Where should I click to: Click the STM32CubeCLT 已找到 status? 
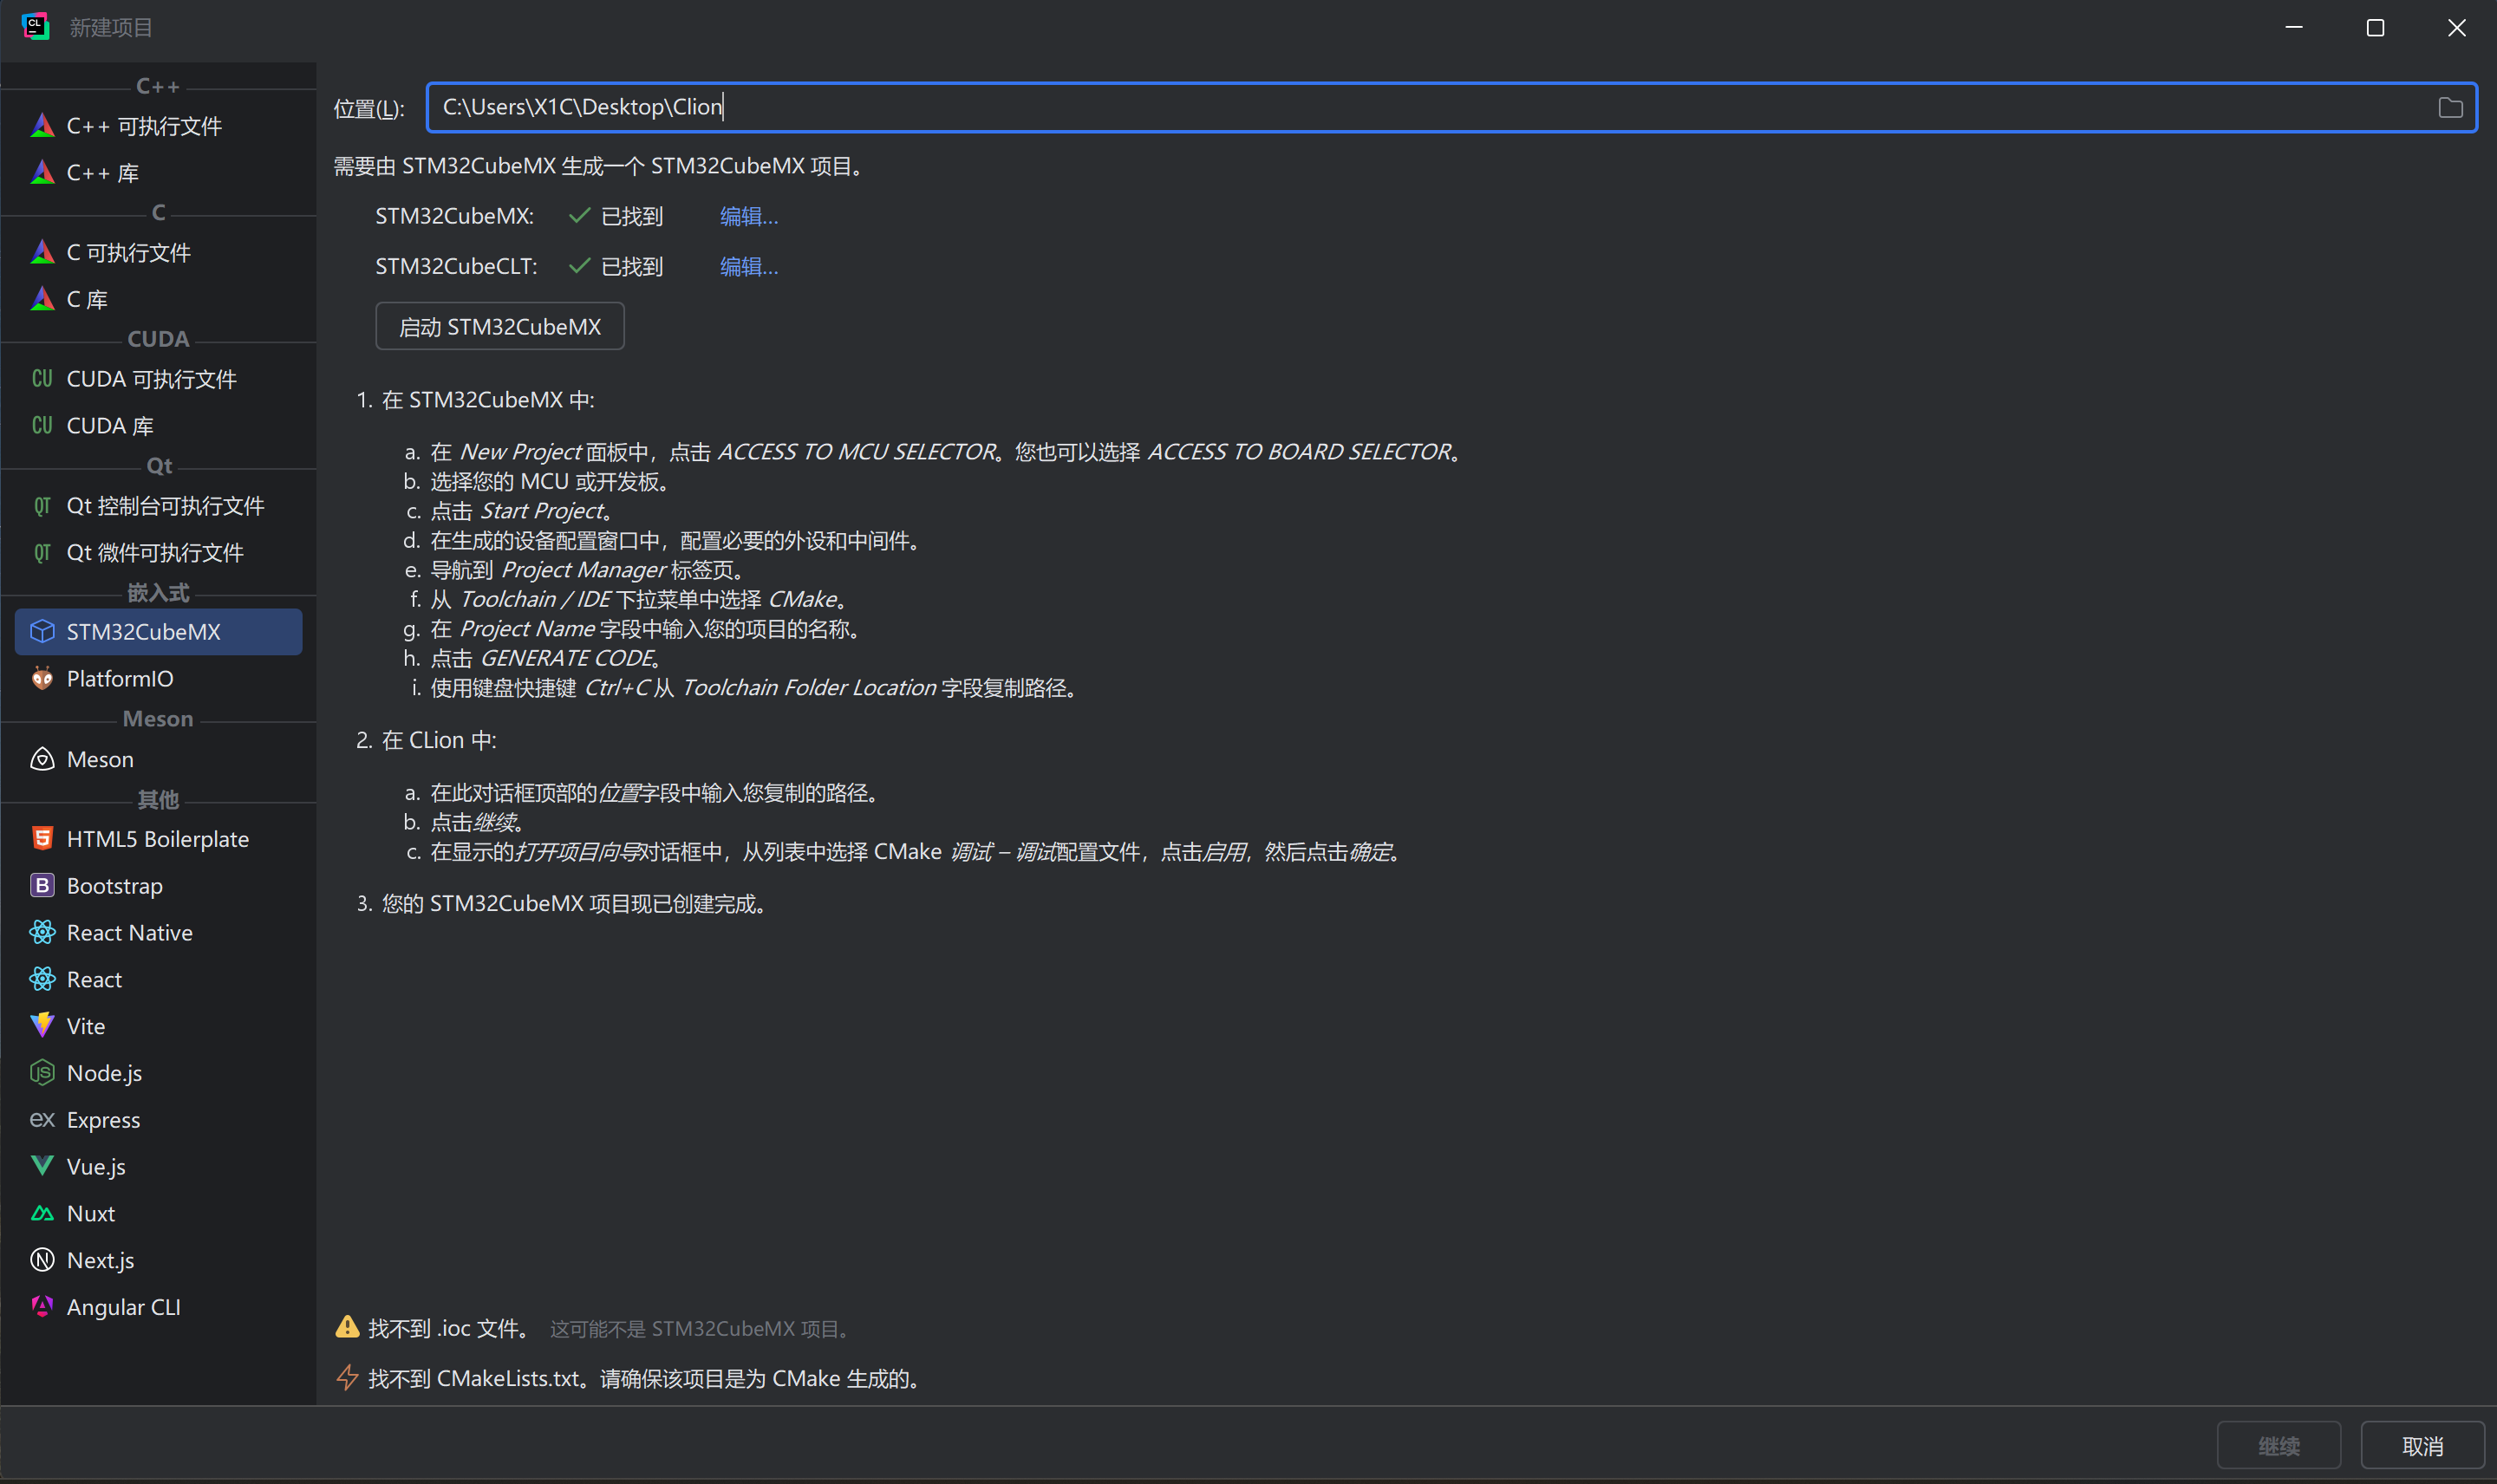tap(616, 267)
